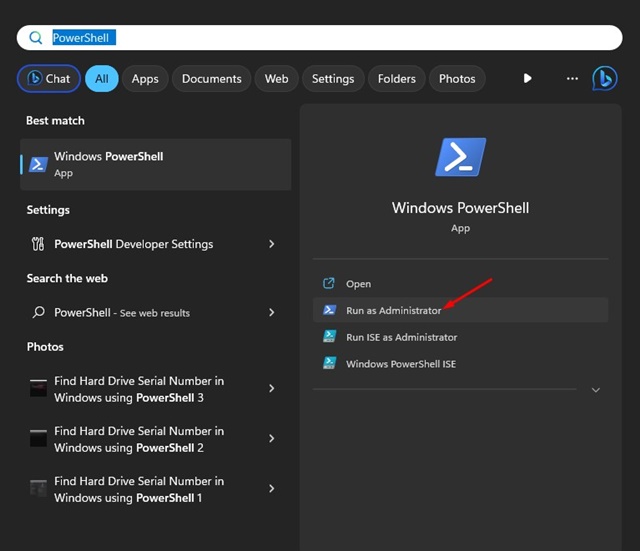The width and height of the screenshot is (640, 551).
Task: Click thumbnail of PowerShell 2 photo
Action: (38, 438)
